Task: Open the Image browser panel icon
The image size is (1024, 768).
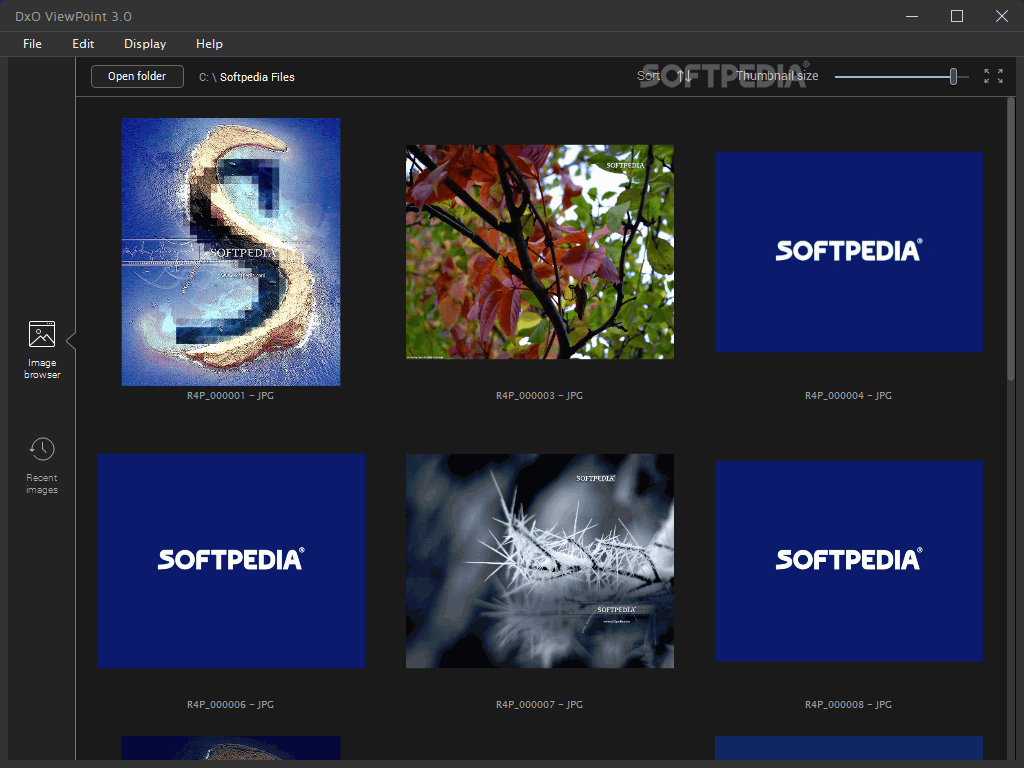Action: [42, 334]
